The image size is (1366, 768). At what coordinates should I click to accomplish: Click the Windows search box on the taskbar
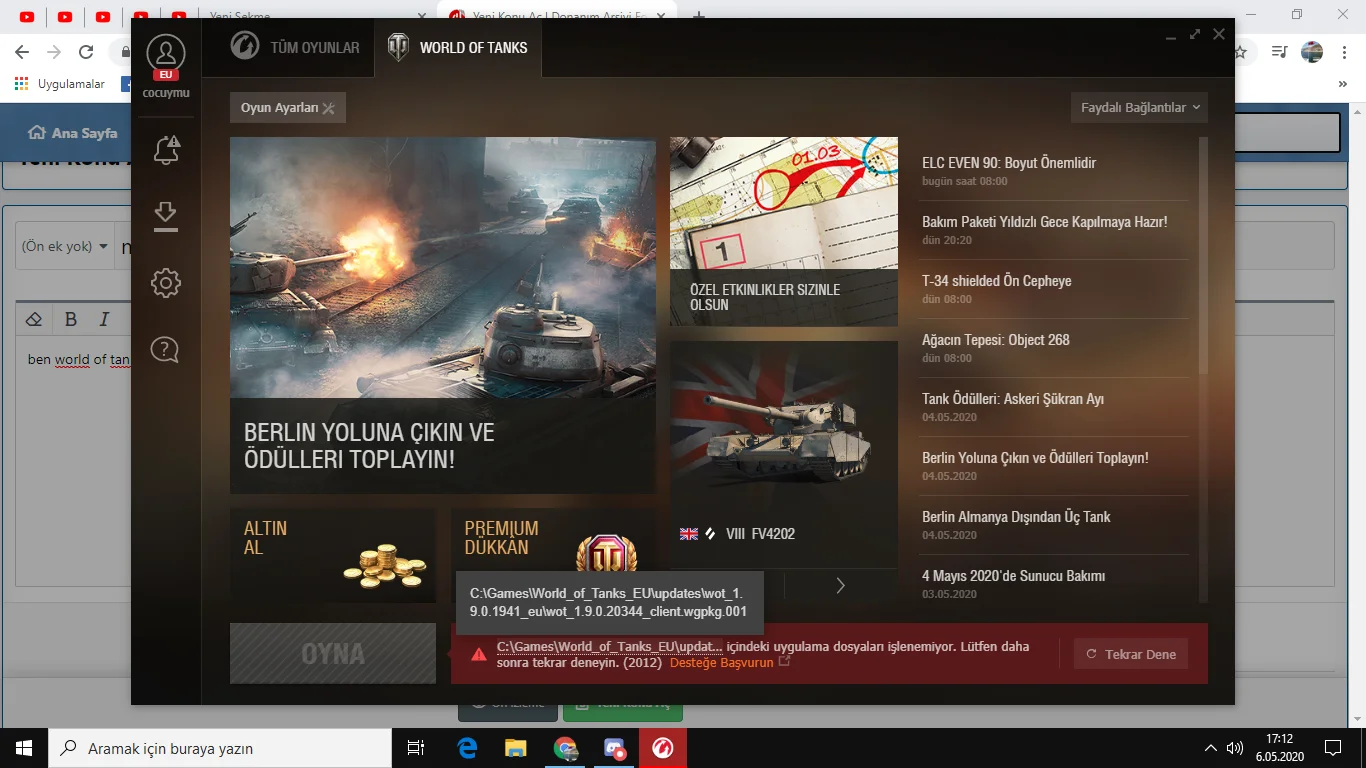[x=220, y=748]
